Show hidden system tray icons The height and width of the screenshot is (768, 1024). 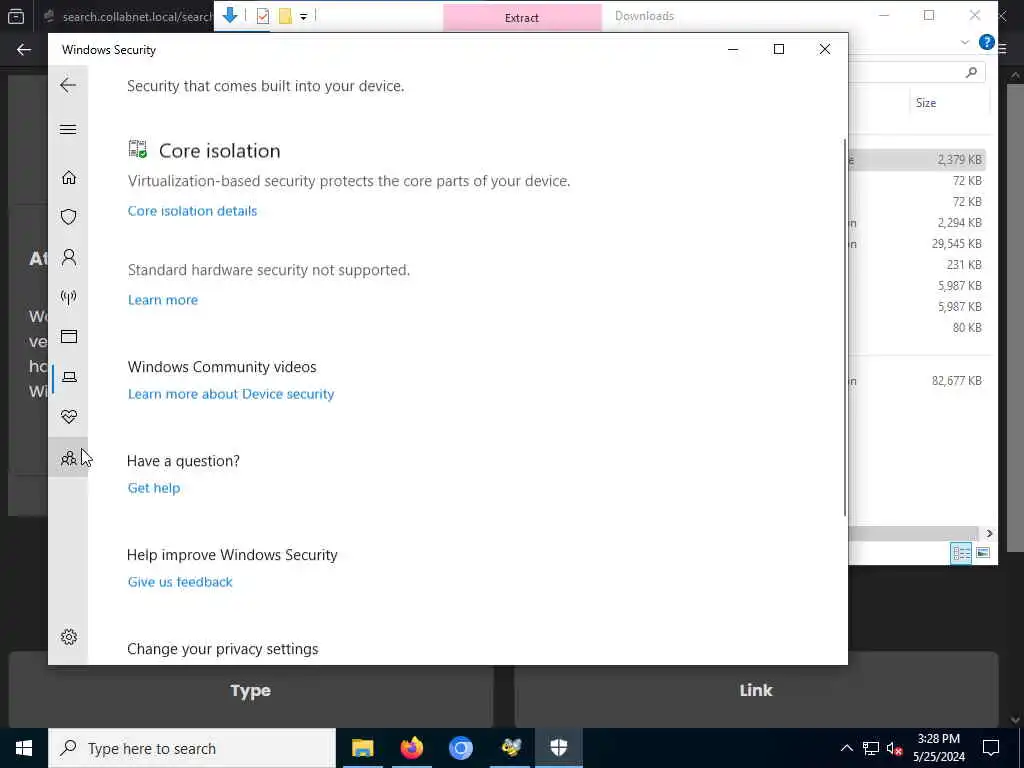[x=846, y=748]
